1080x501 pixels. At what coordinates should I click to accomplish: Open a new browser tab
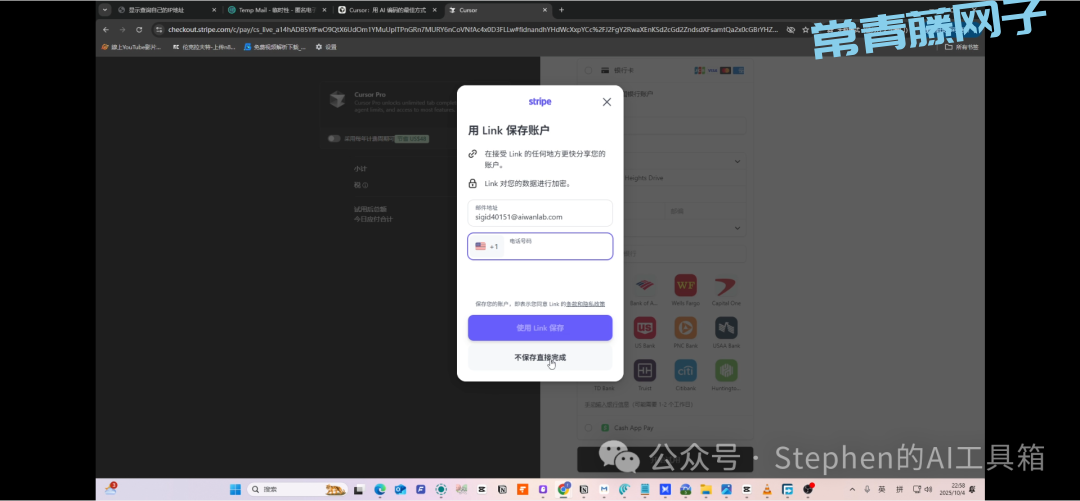[561, 10]
